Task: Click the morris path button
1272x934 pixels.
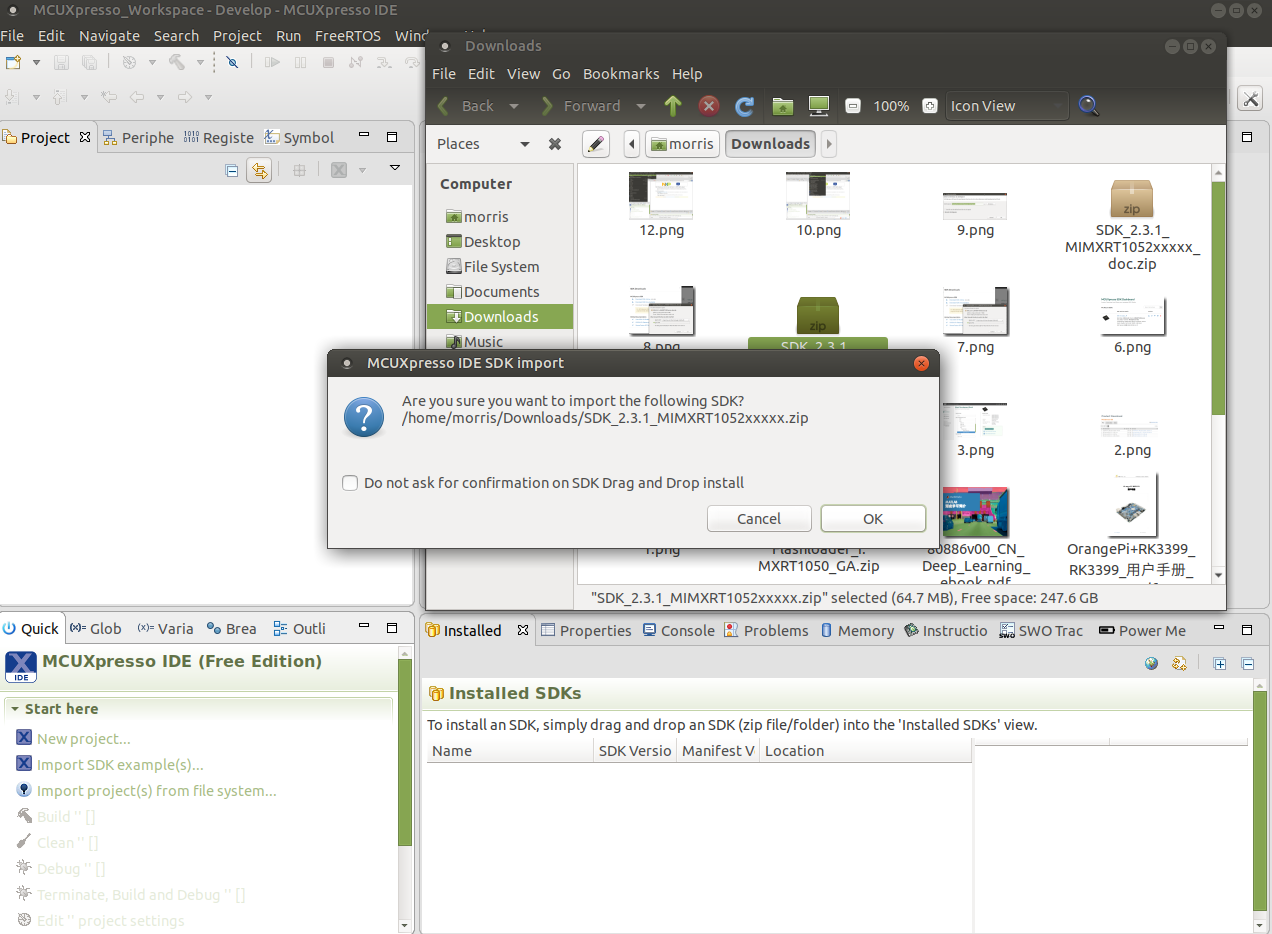Action: 683,144
